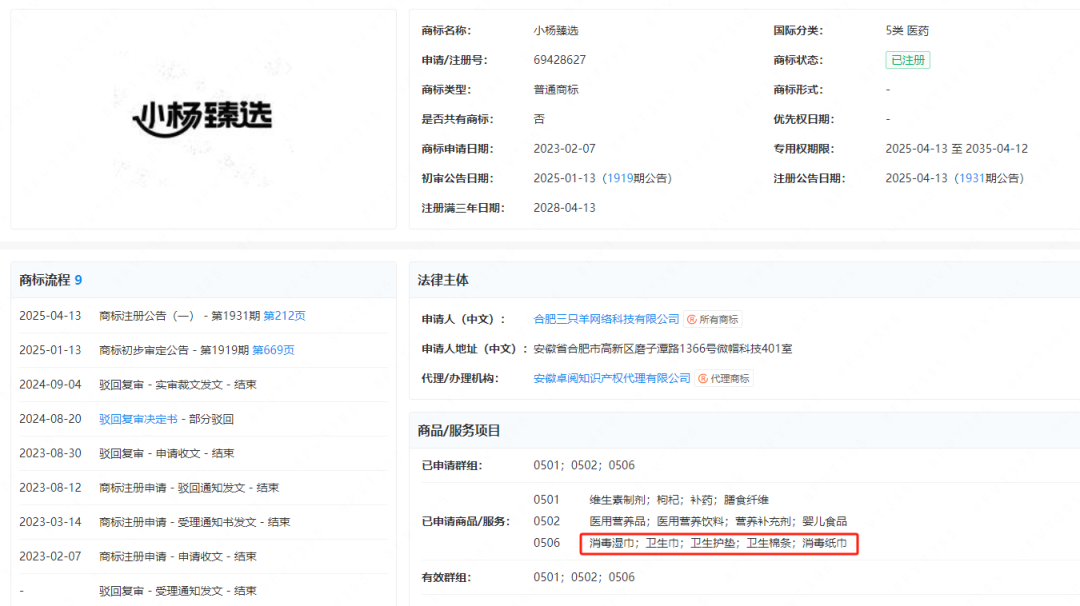
Task: Select the application number 69428627
Action: (559, 60)
